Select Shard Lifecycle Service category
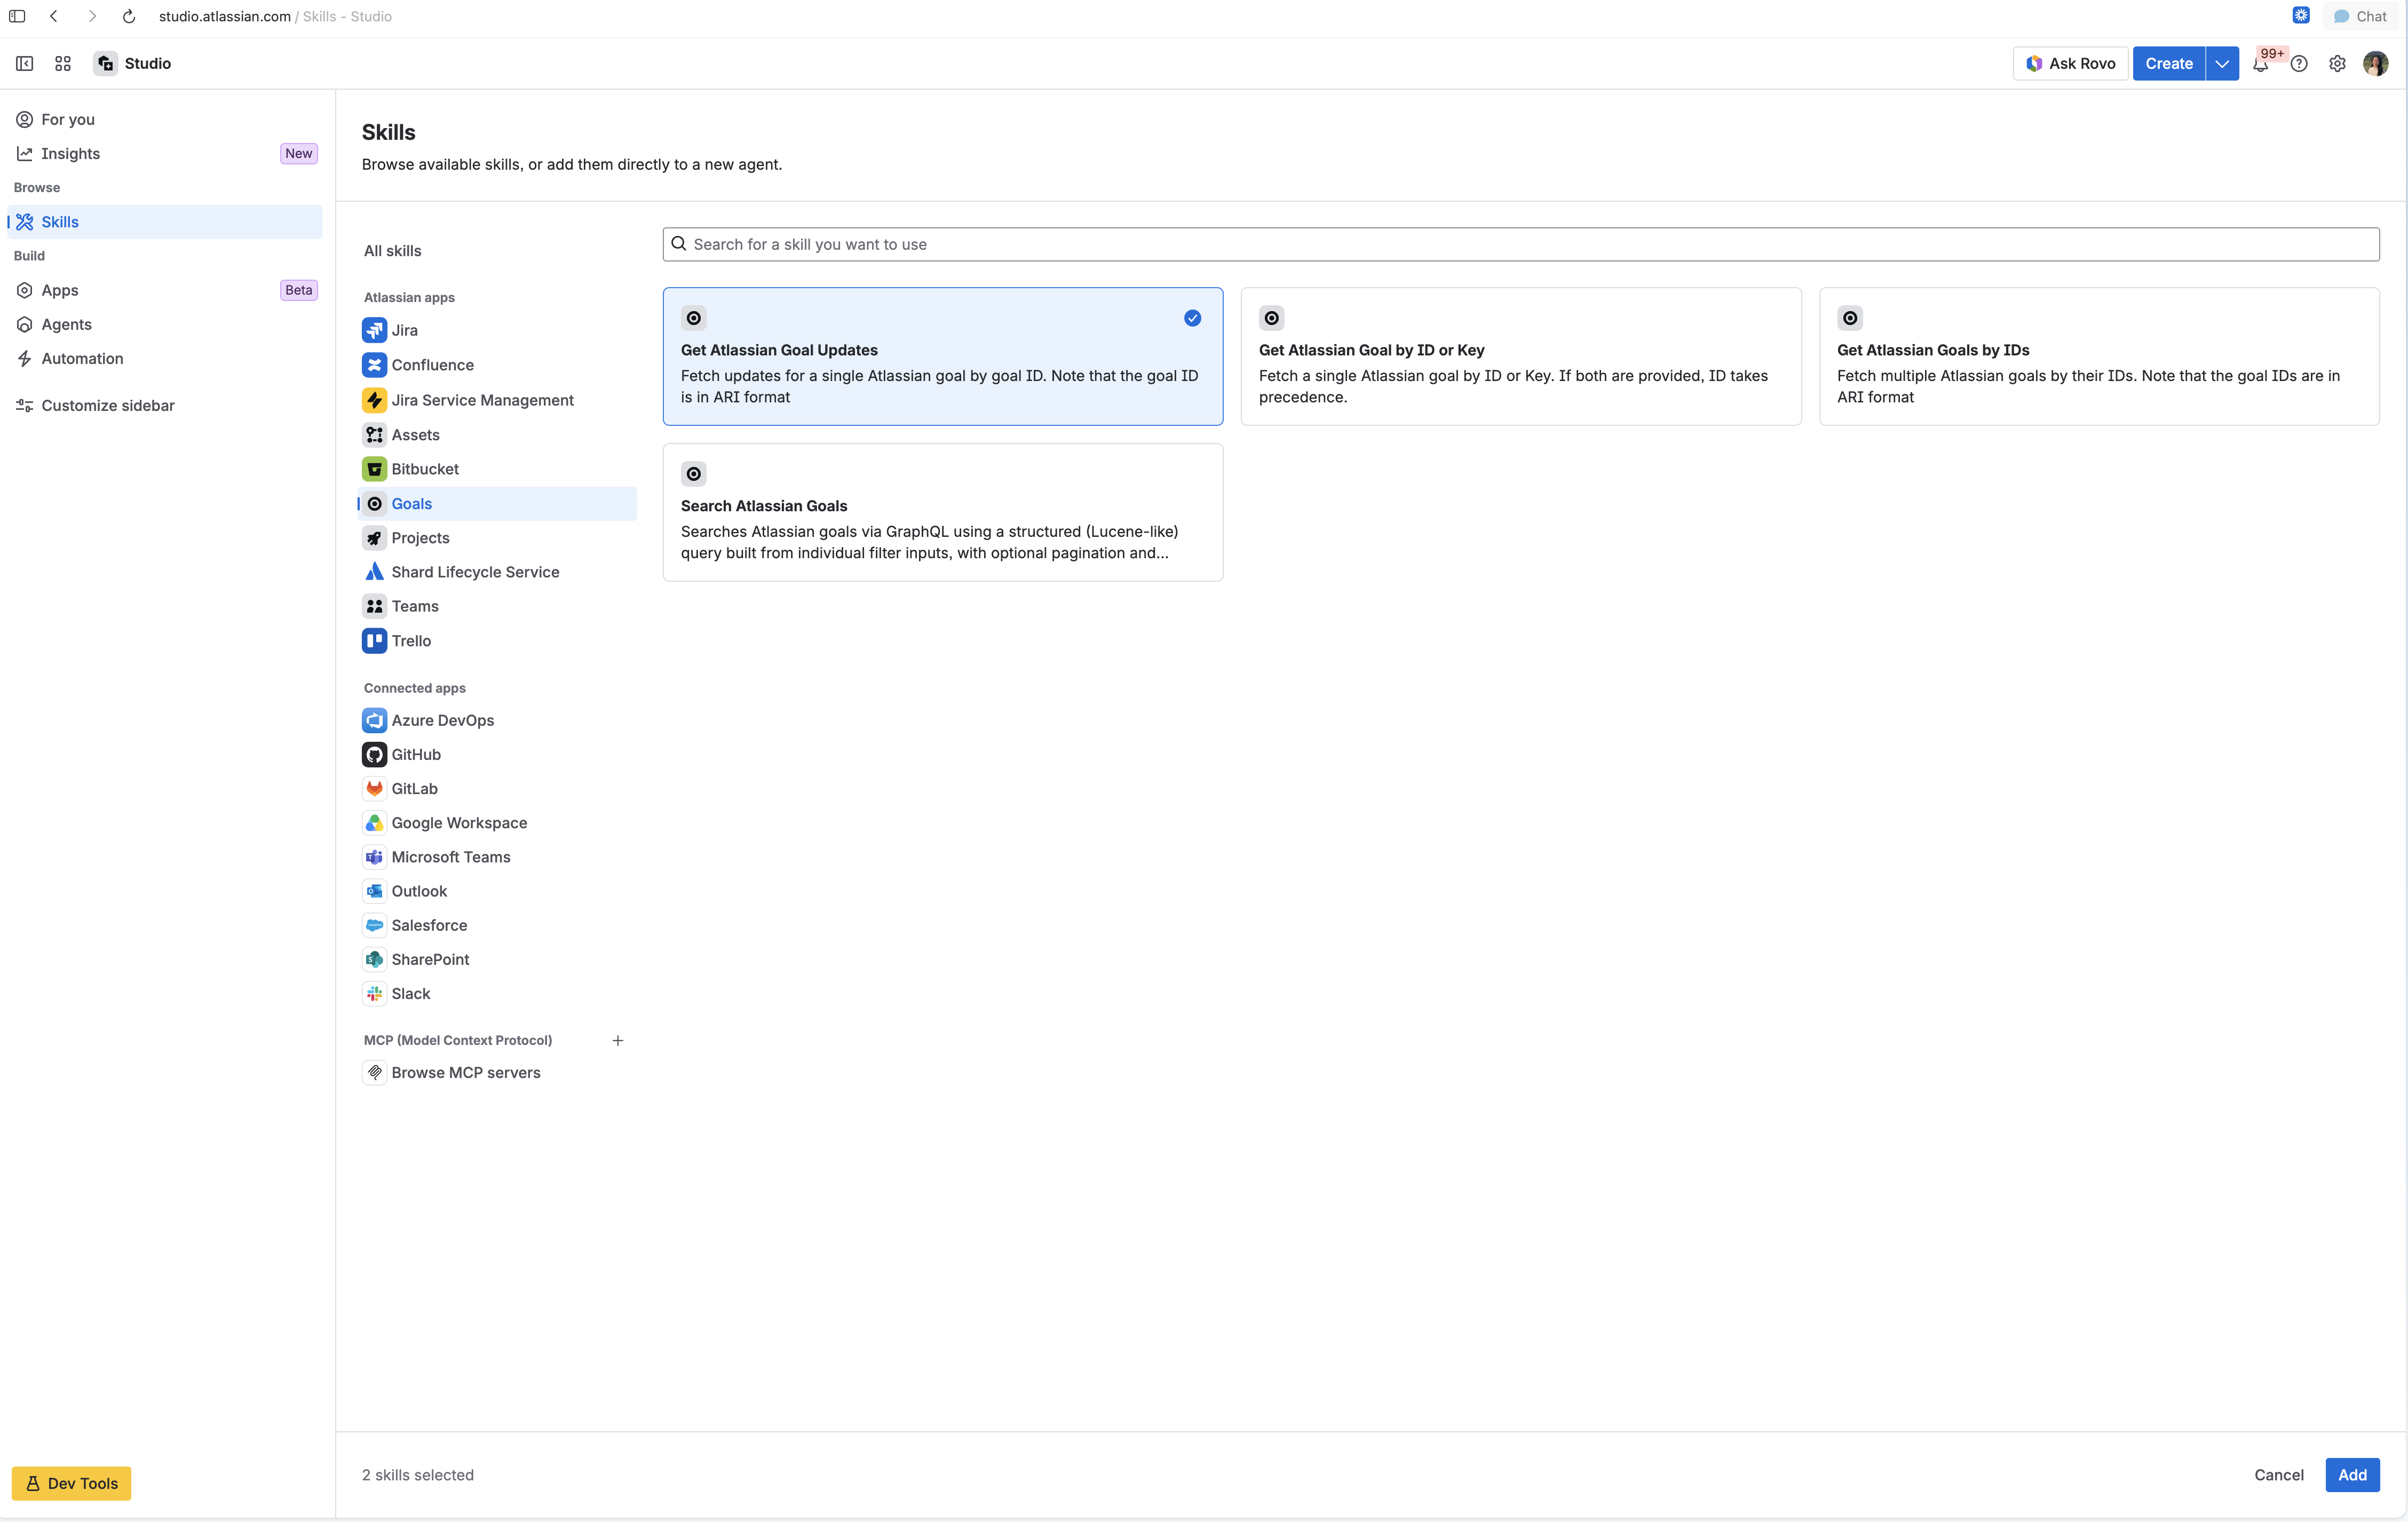Screen dimensions: 2408x1522 tap(497, 572)
